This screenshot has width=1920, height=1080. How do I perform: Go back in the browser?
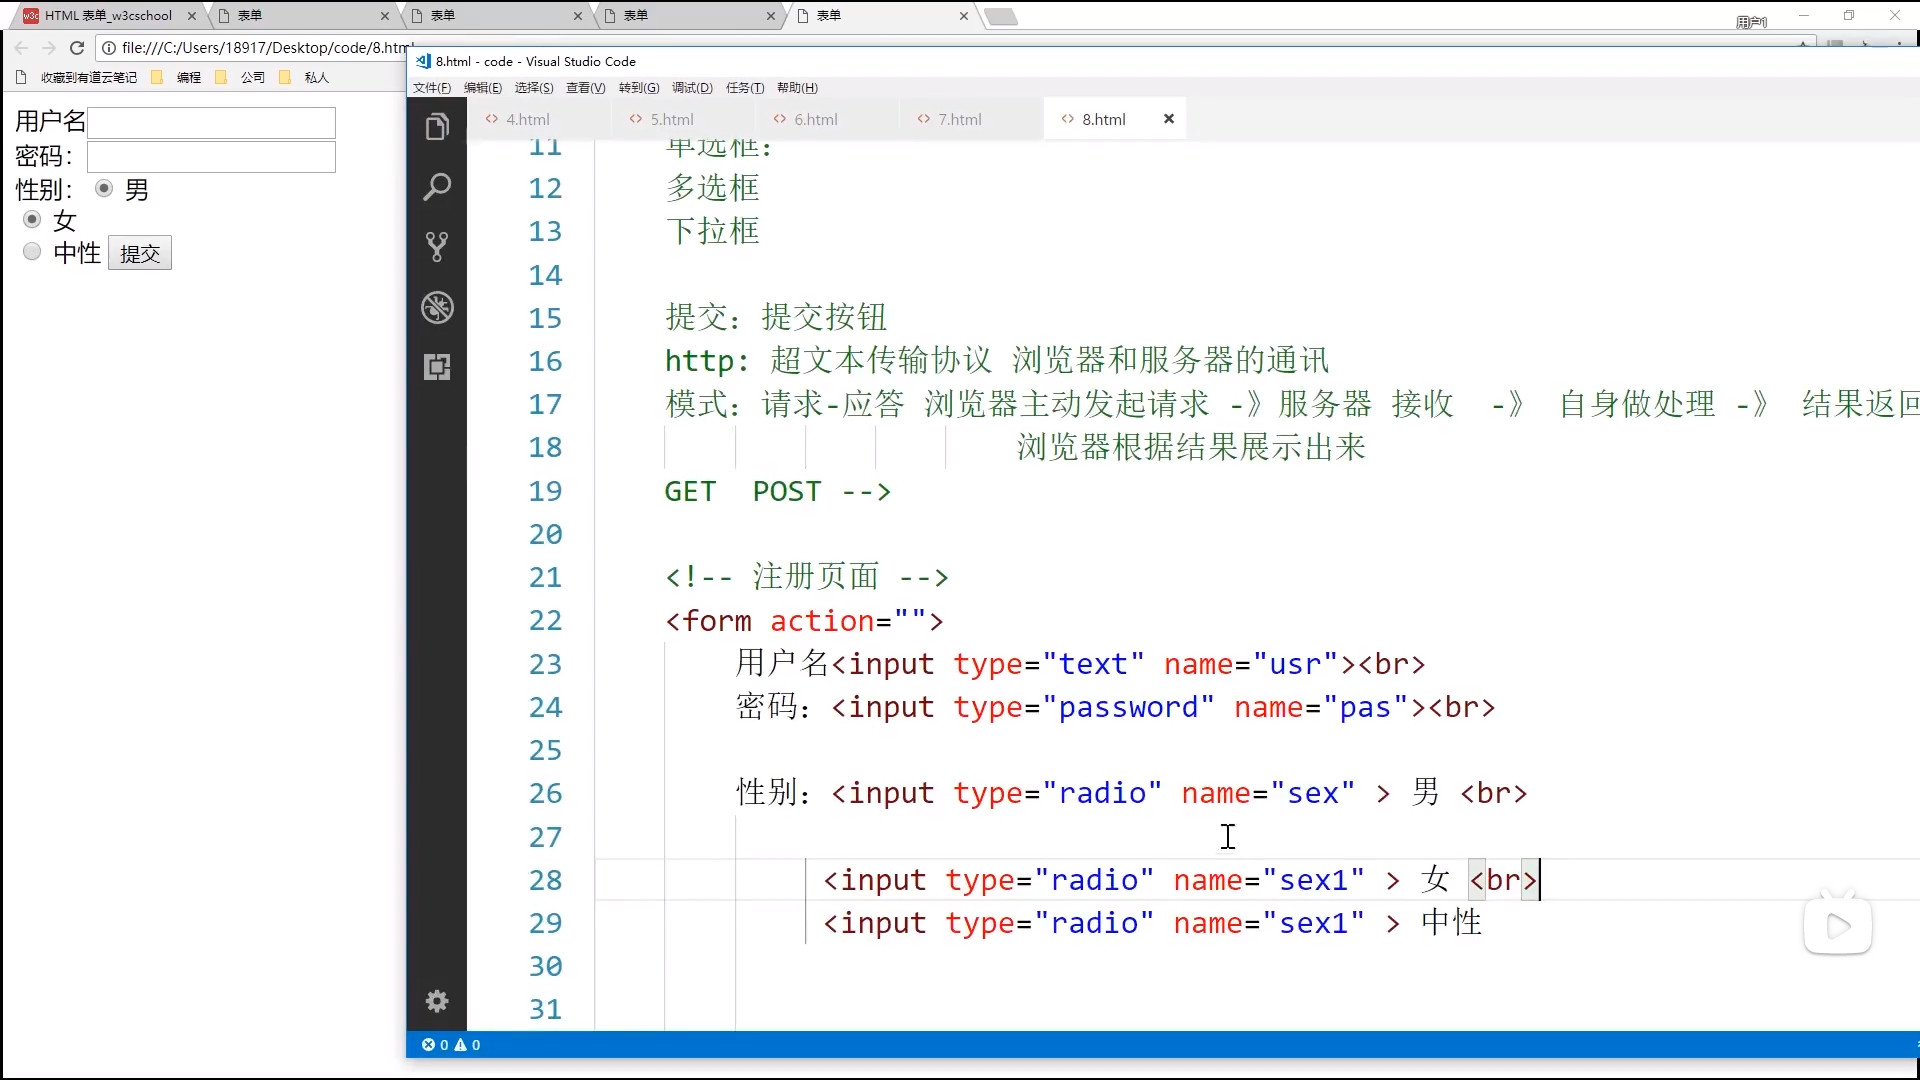(21, 47)
